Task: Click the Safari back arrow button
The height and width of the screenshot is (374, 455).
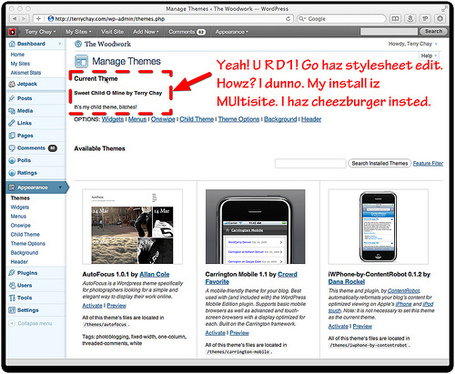Action: [15, 19]
